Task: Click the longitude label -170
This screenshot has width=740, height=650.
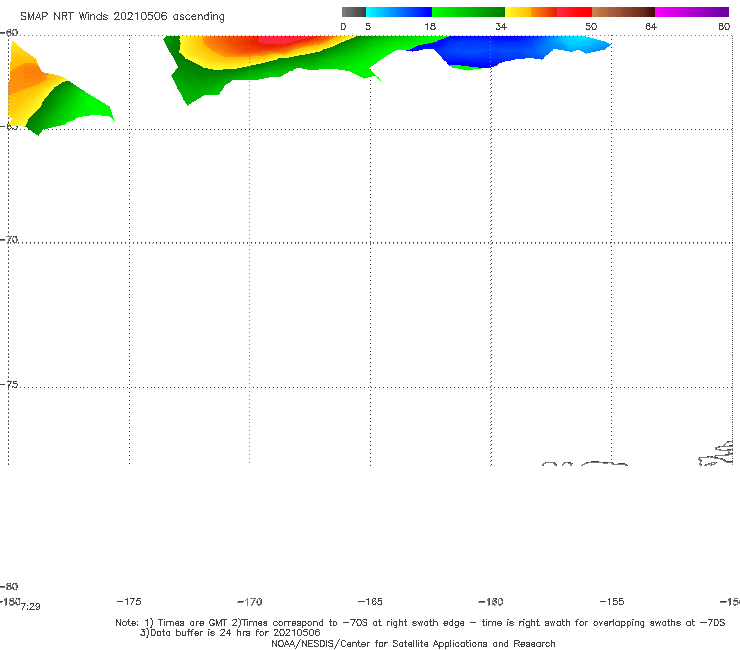Action: 250,601
